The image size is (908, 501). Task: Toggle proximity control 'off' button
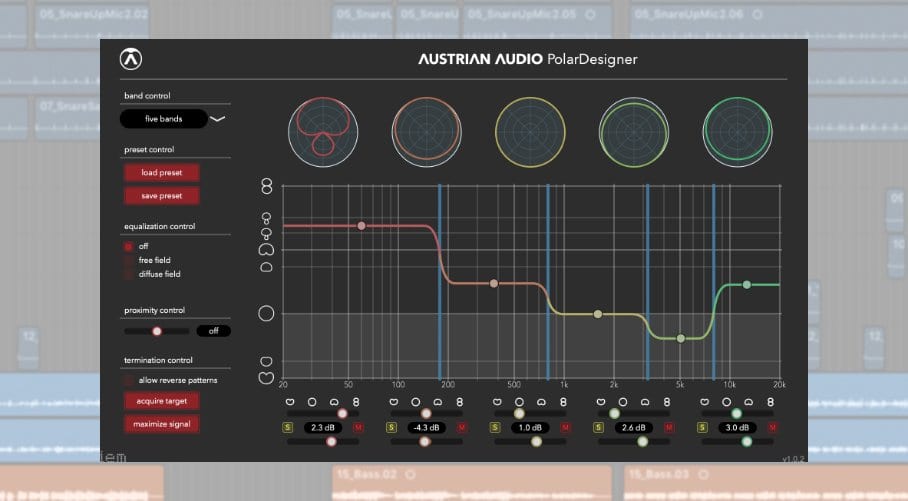tap(214, 331)
